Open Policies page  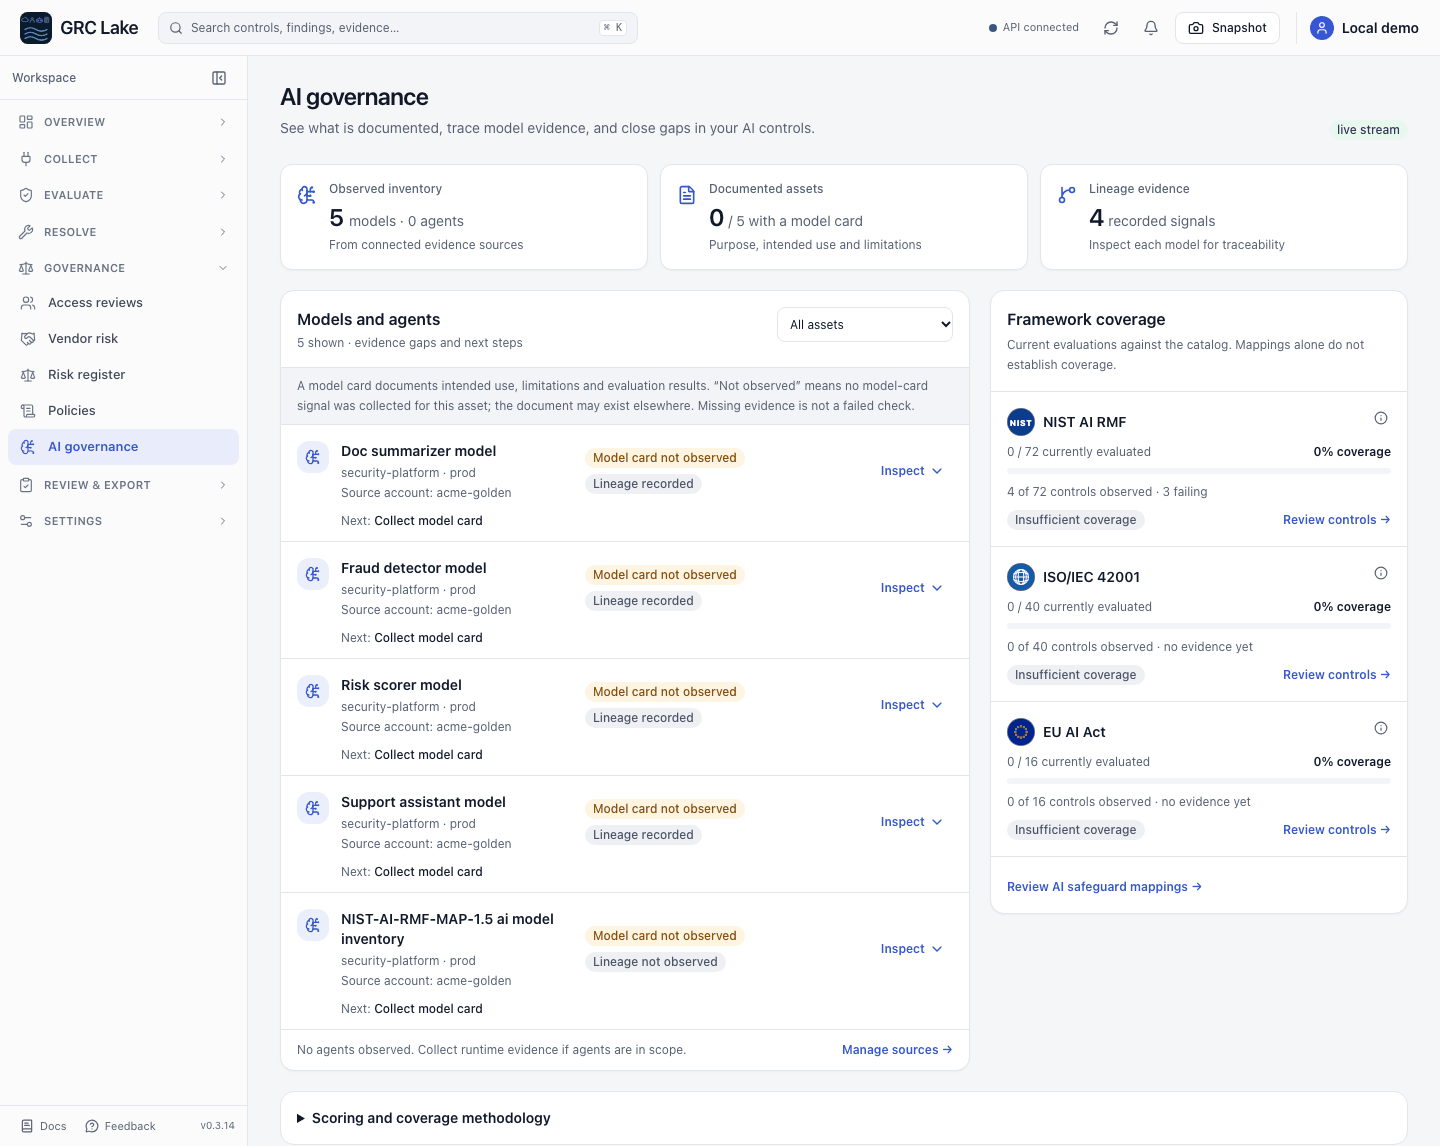pos(123,411)
